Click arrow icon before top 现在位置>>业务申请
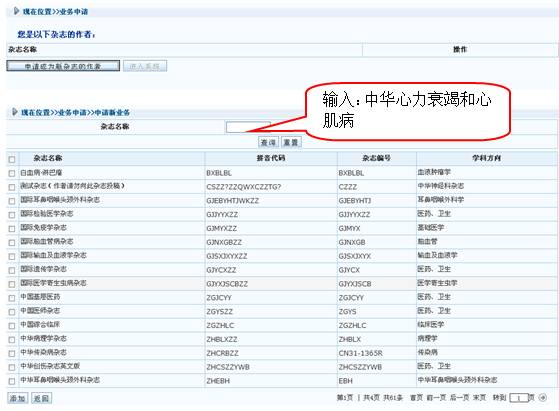Screen dimensions: 559x411 pos(16,11)
